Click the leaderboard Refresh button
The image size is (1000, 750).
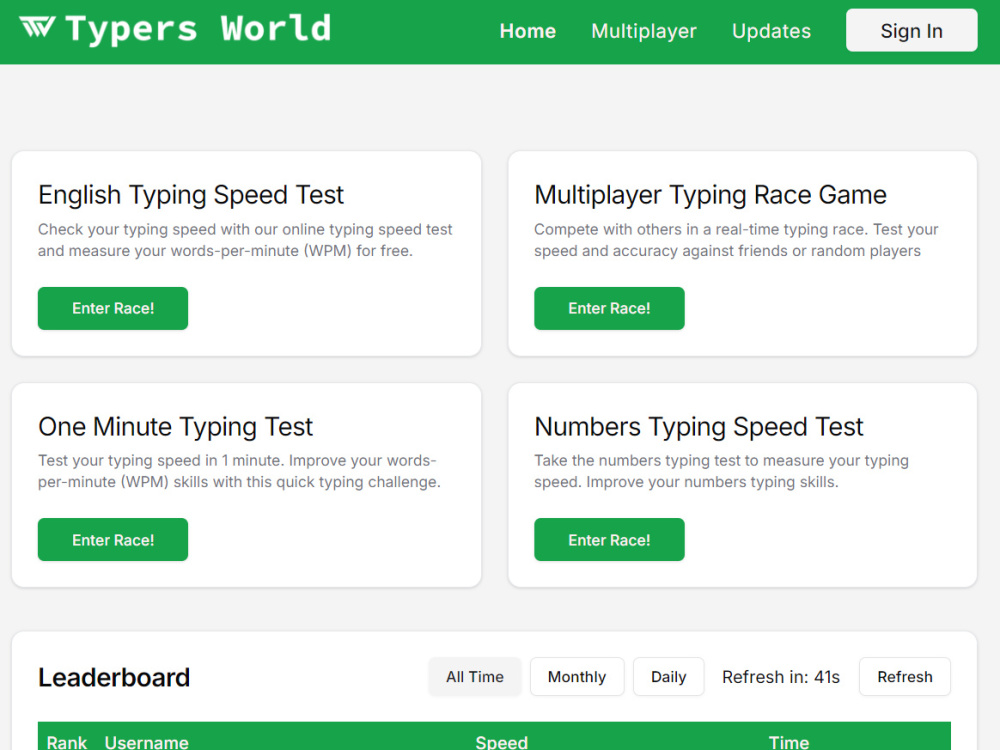(904, 677)
